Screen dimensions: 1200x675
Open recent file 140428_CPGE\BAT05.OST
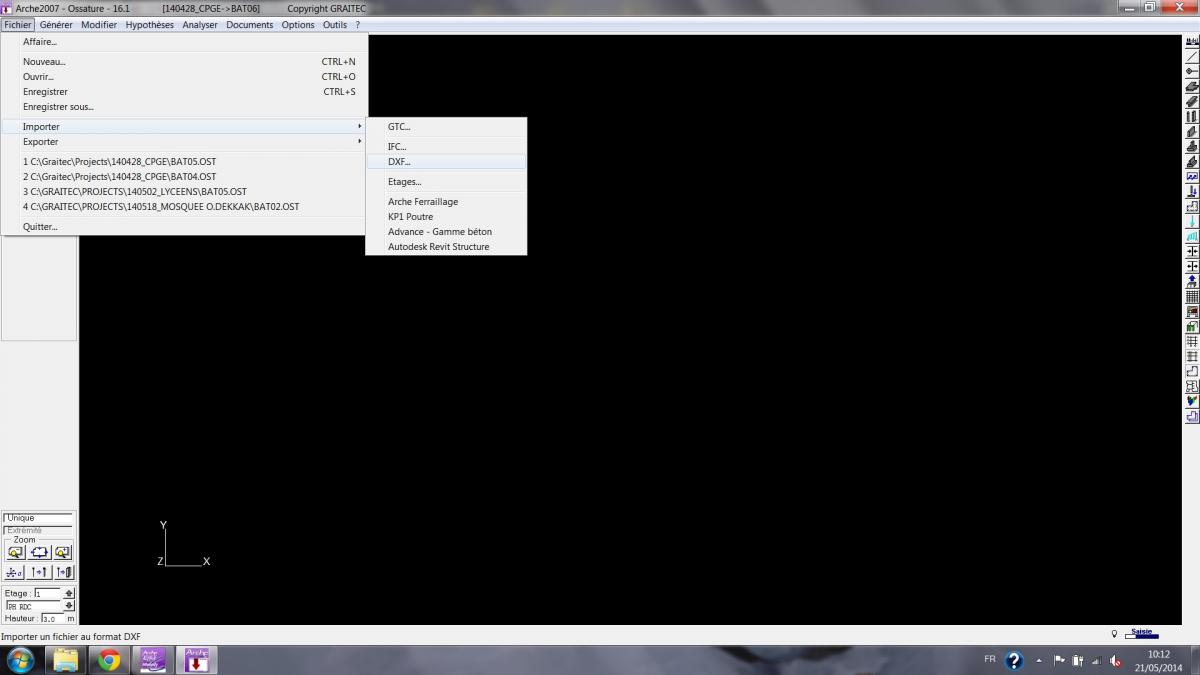coord(185,162)
